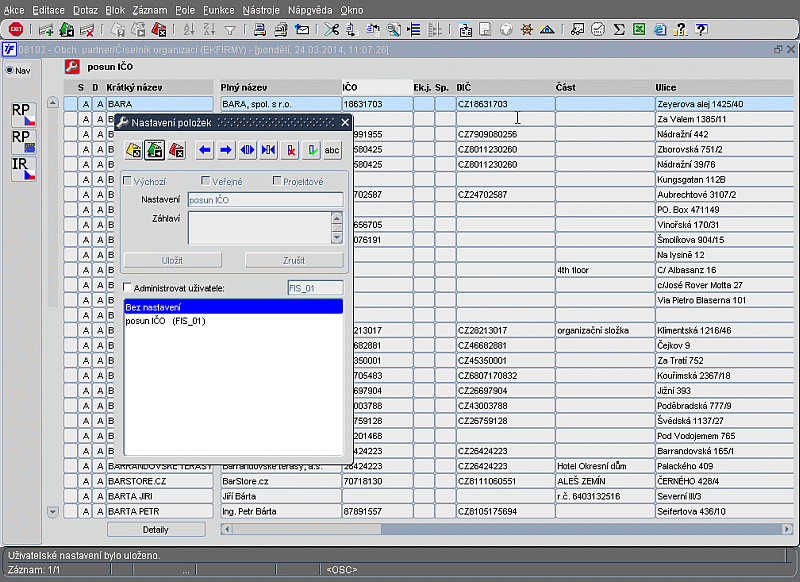Click the IR Czech flag sidebar icon
The width and height of the screenshot is (800, 582).
point(23,168)
